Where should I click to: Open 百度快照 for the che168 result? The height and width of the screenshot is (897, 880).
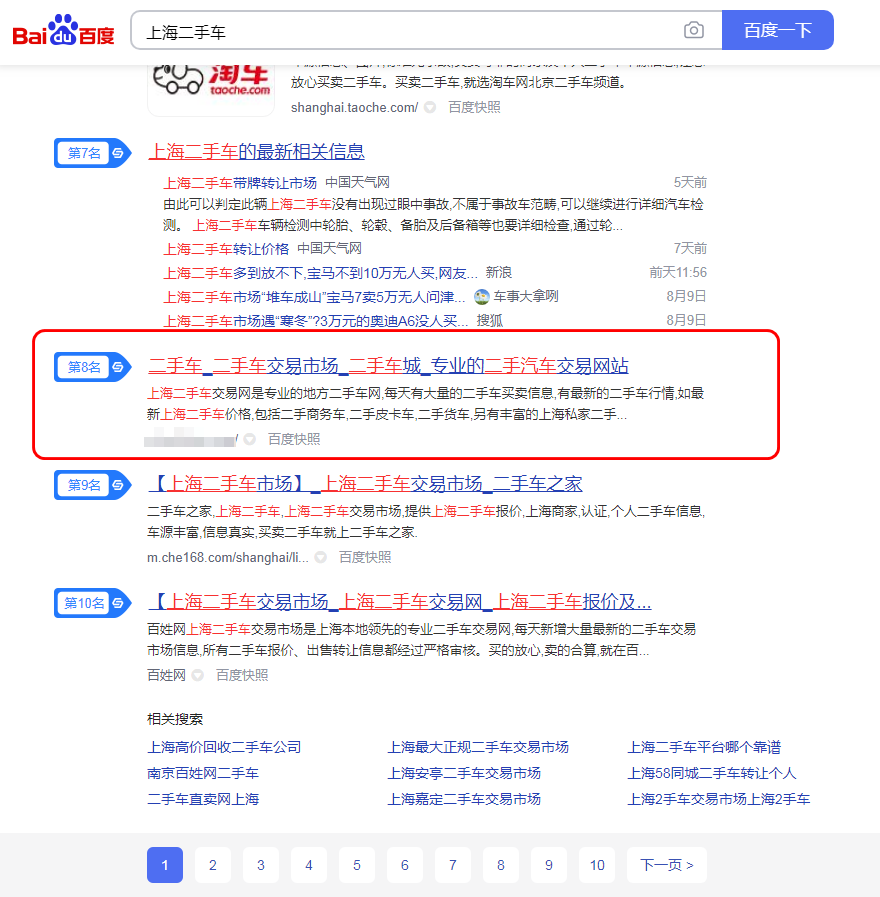coord(365,557)
